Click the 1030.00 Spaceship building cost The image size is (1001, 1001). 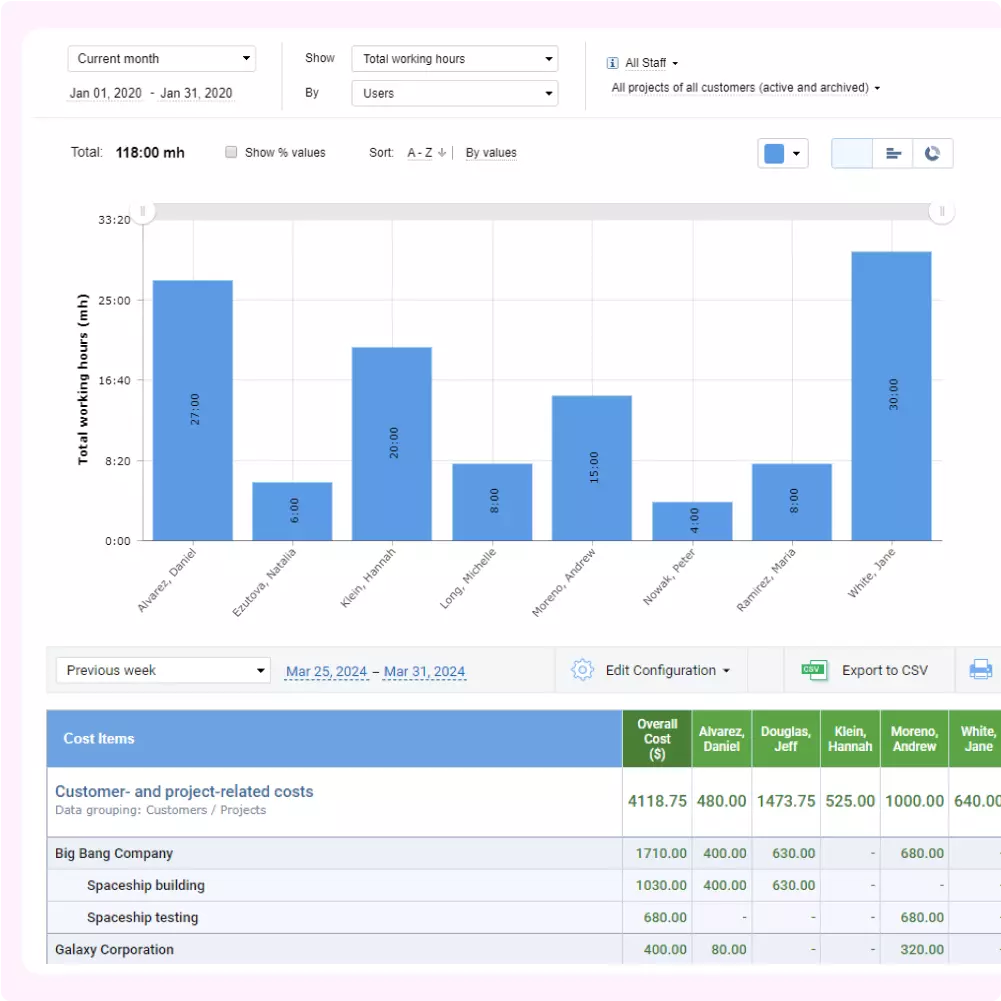(661, 885)
